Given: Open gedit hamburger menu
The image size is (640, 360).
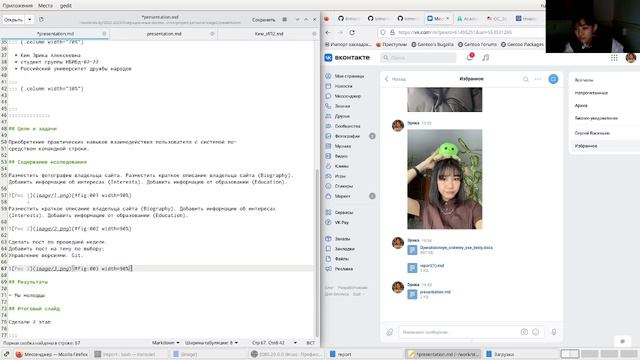Looking at the screenshot, I should [284, 20].
